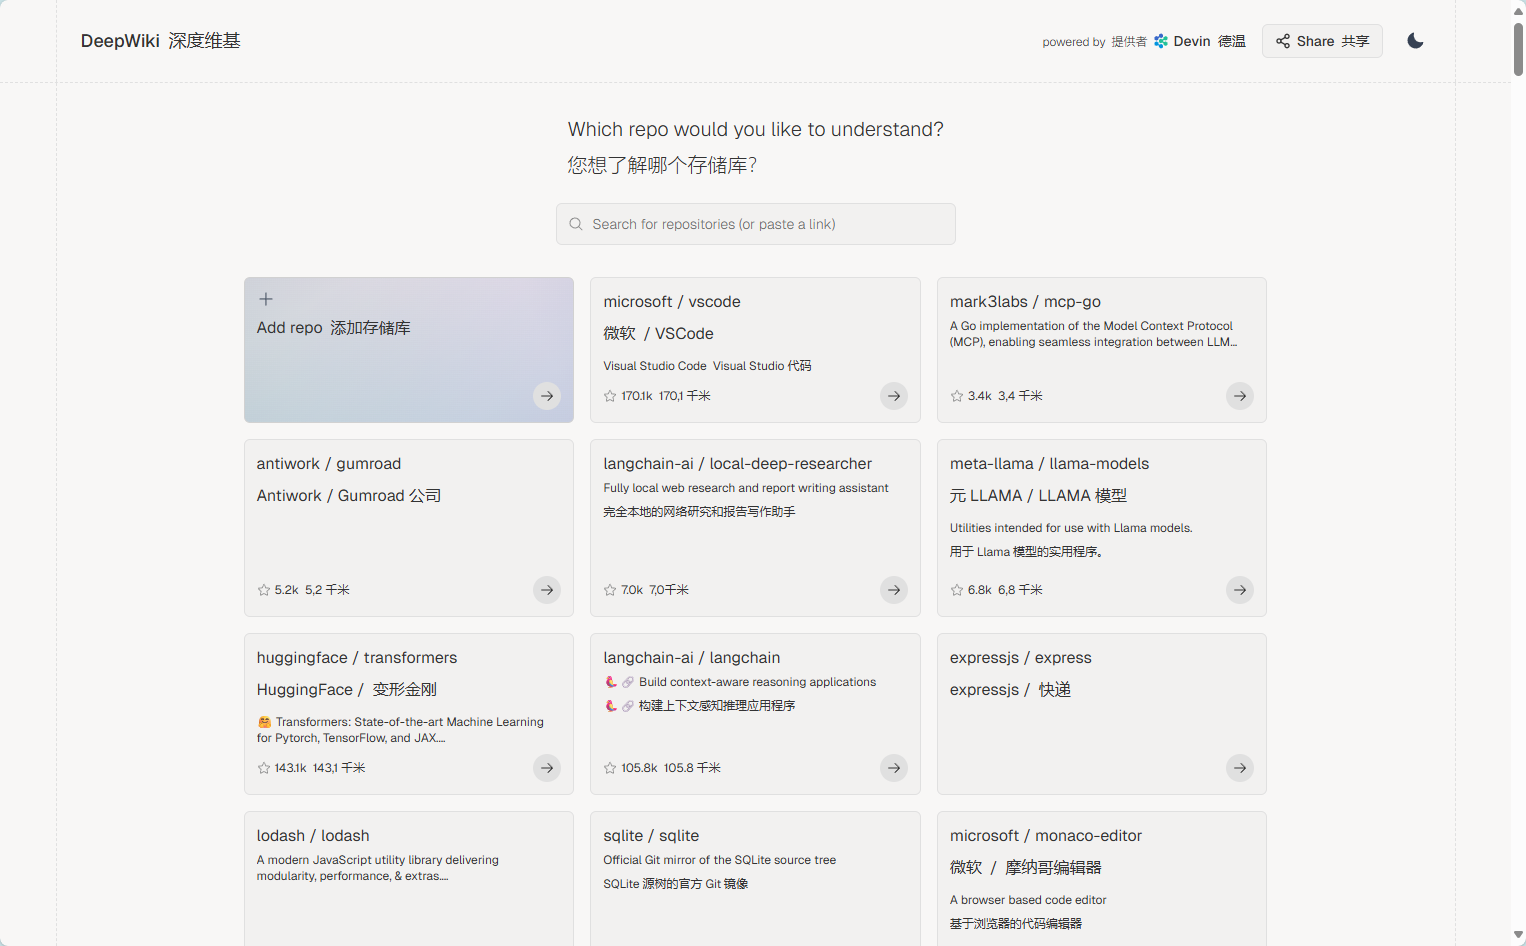1526x946 pixels.
Task: Select the langchain-ai / langchain title
Action: (692, 658)
